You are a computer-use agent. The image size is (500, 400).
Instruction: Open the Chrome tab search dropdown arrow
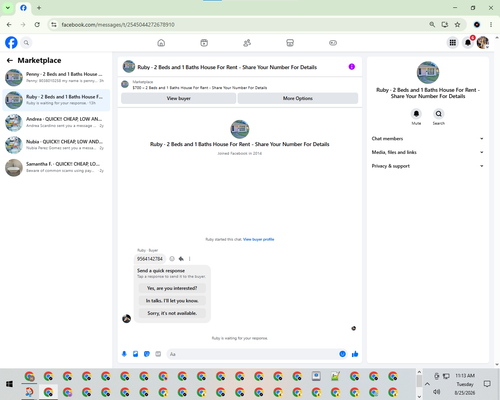(x=8, y=8)
